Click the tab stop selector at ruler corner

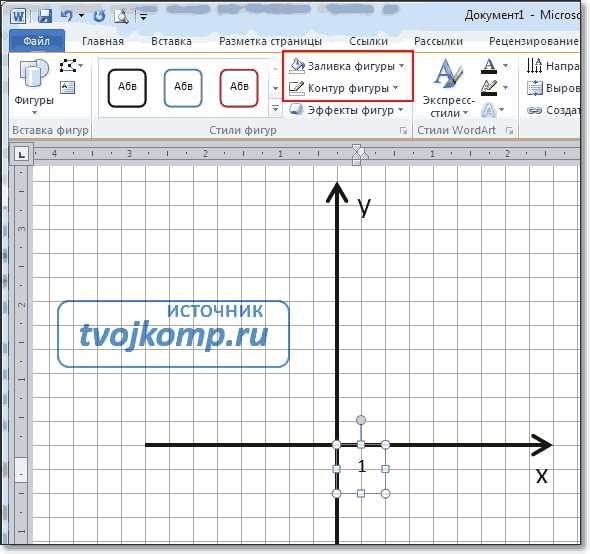coord(22,154)
